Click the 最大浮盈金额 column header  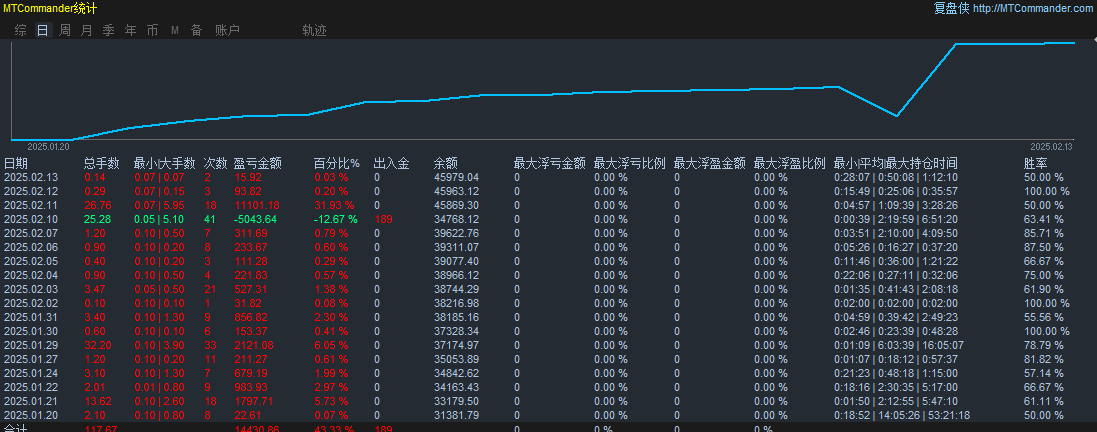(x=709, y=163)
